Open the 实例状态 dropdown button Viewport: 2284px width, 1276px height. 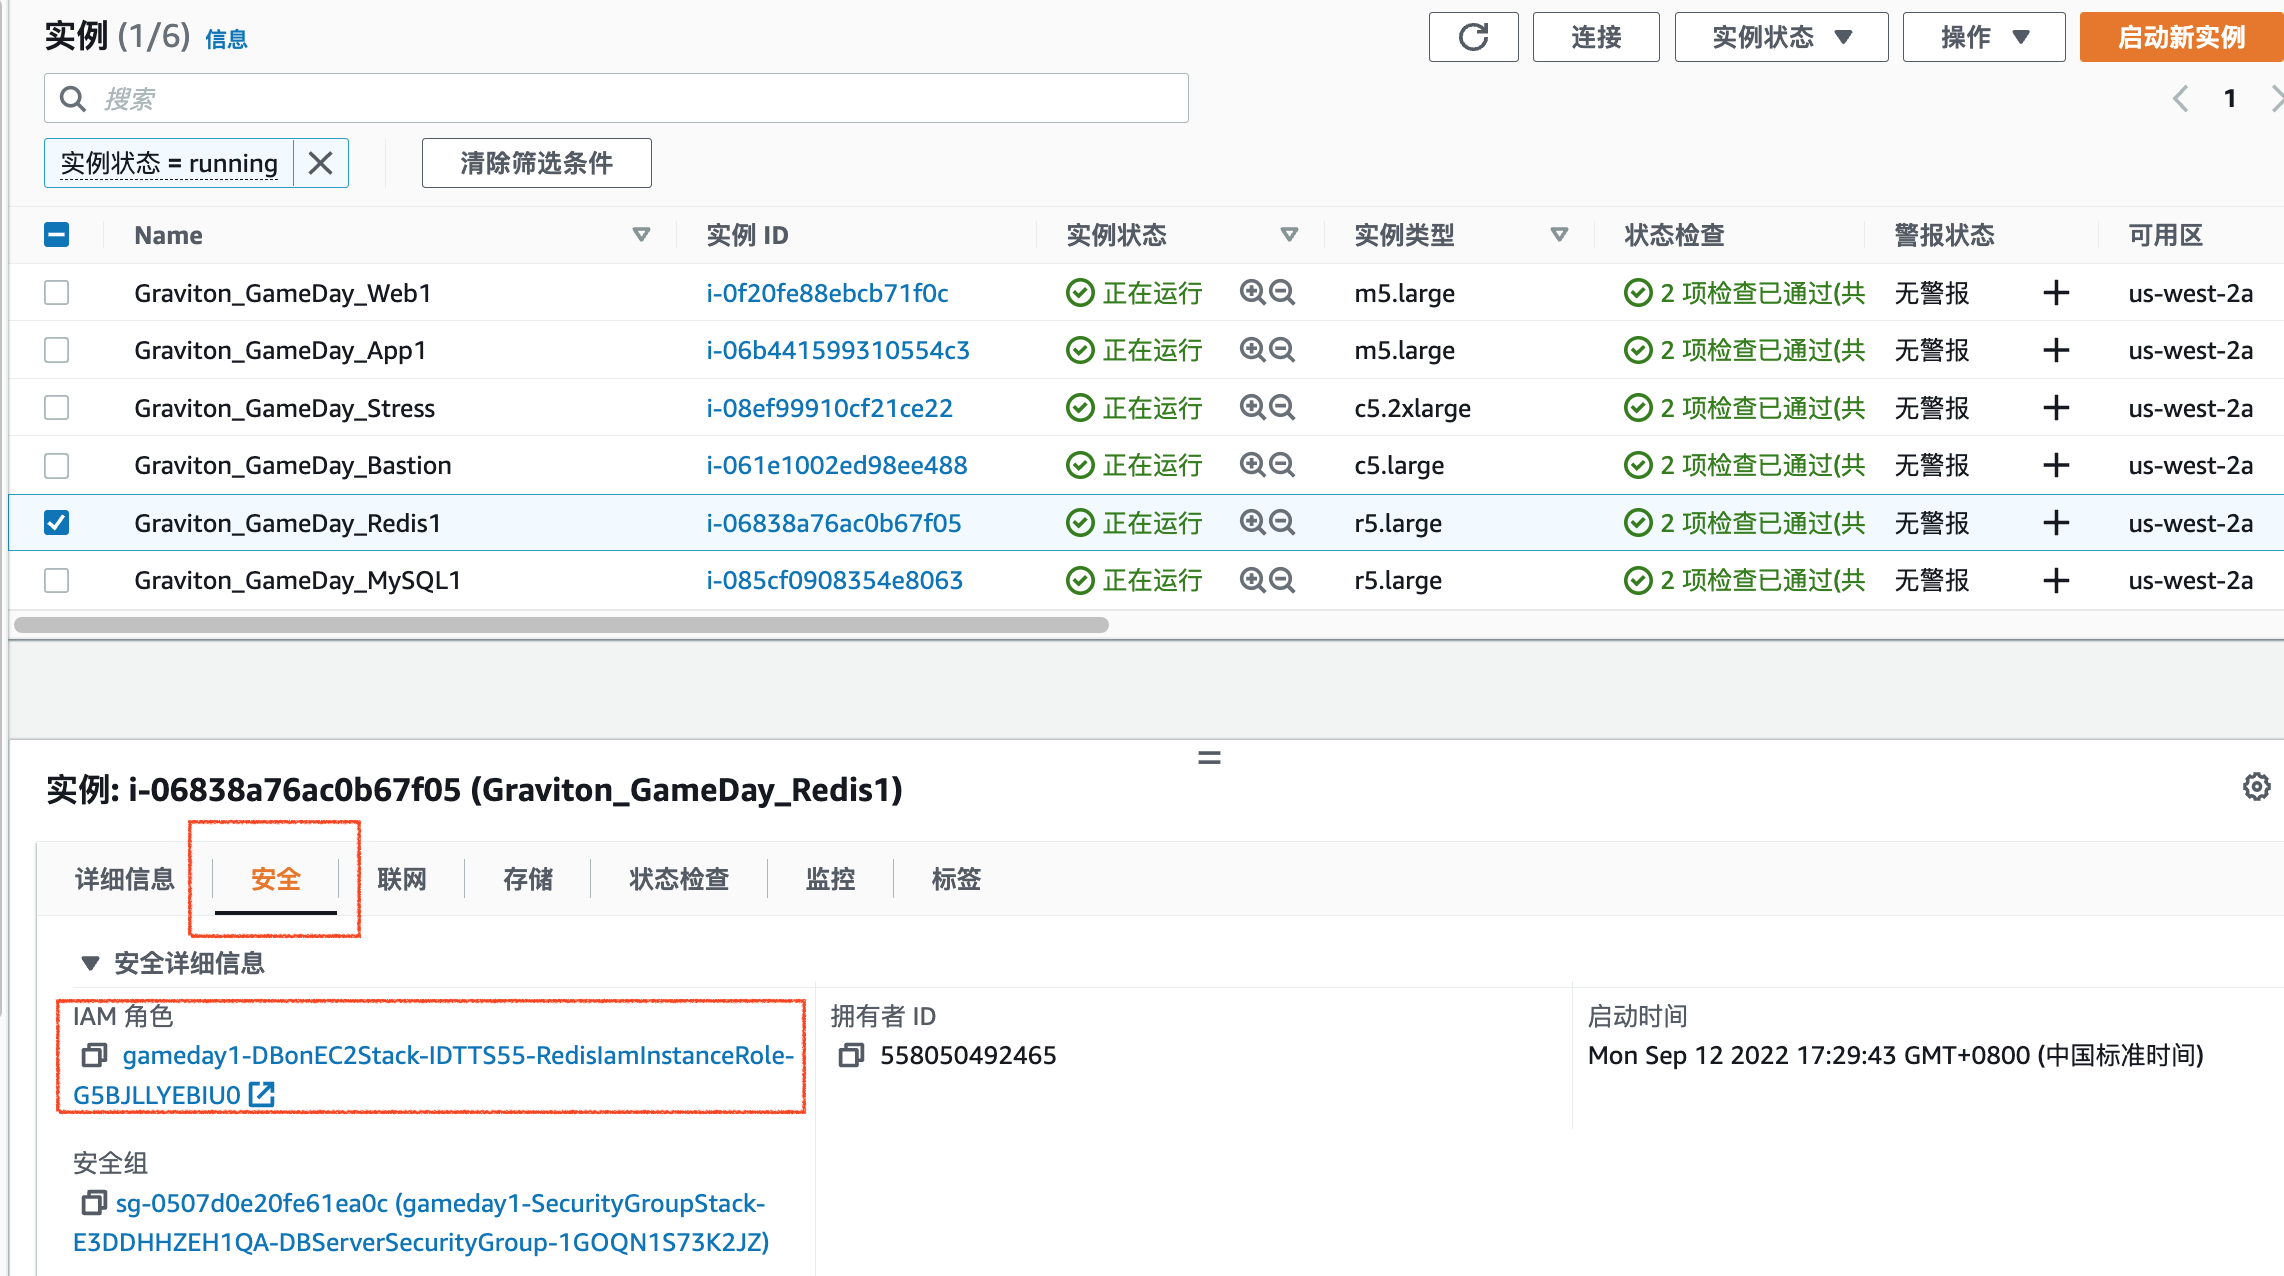click(x=1781, y=38)
